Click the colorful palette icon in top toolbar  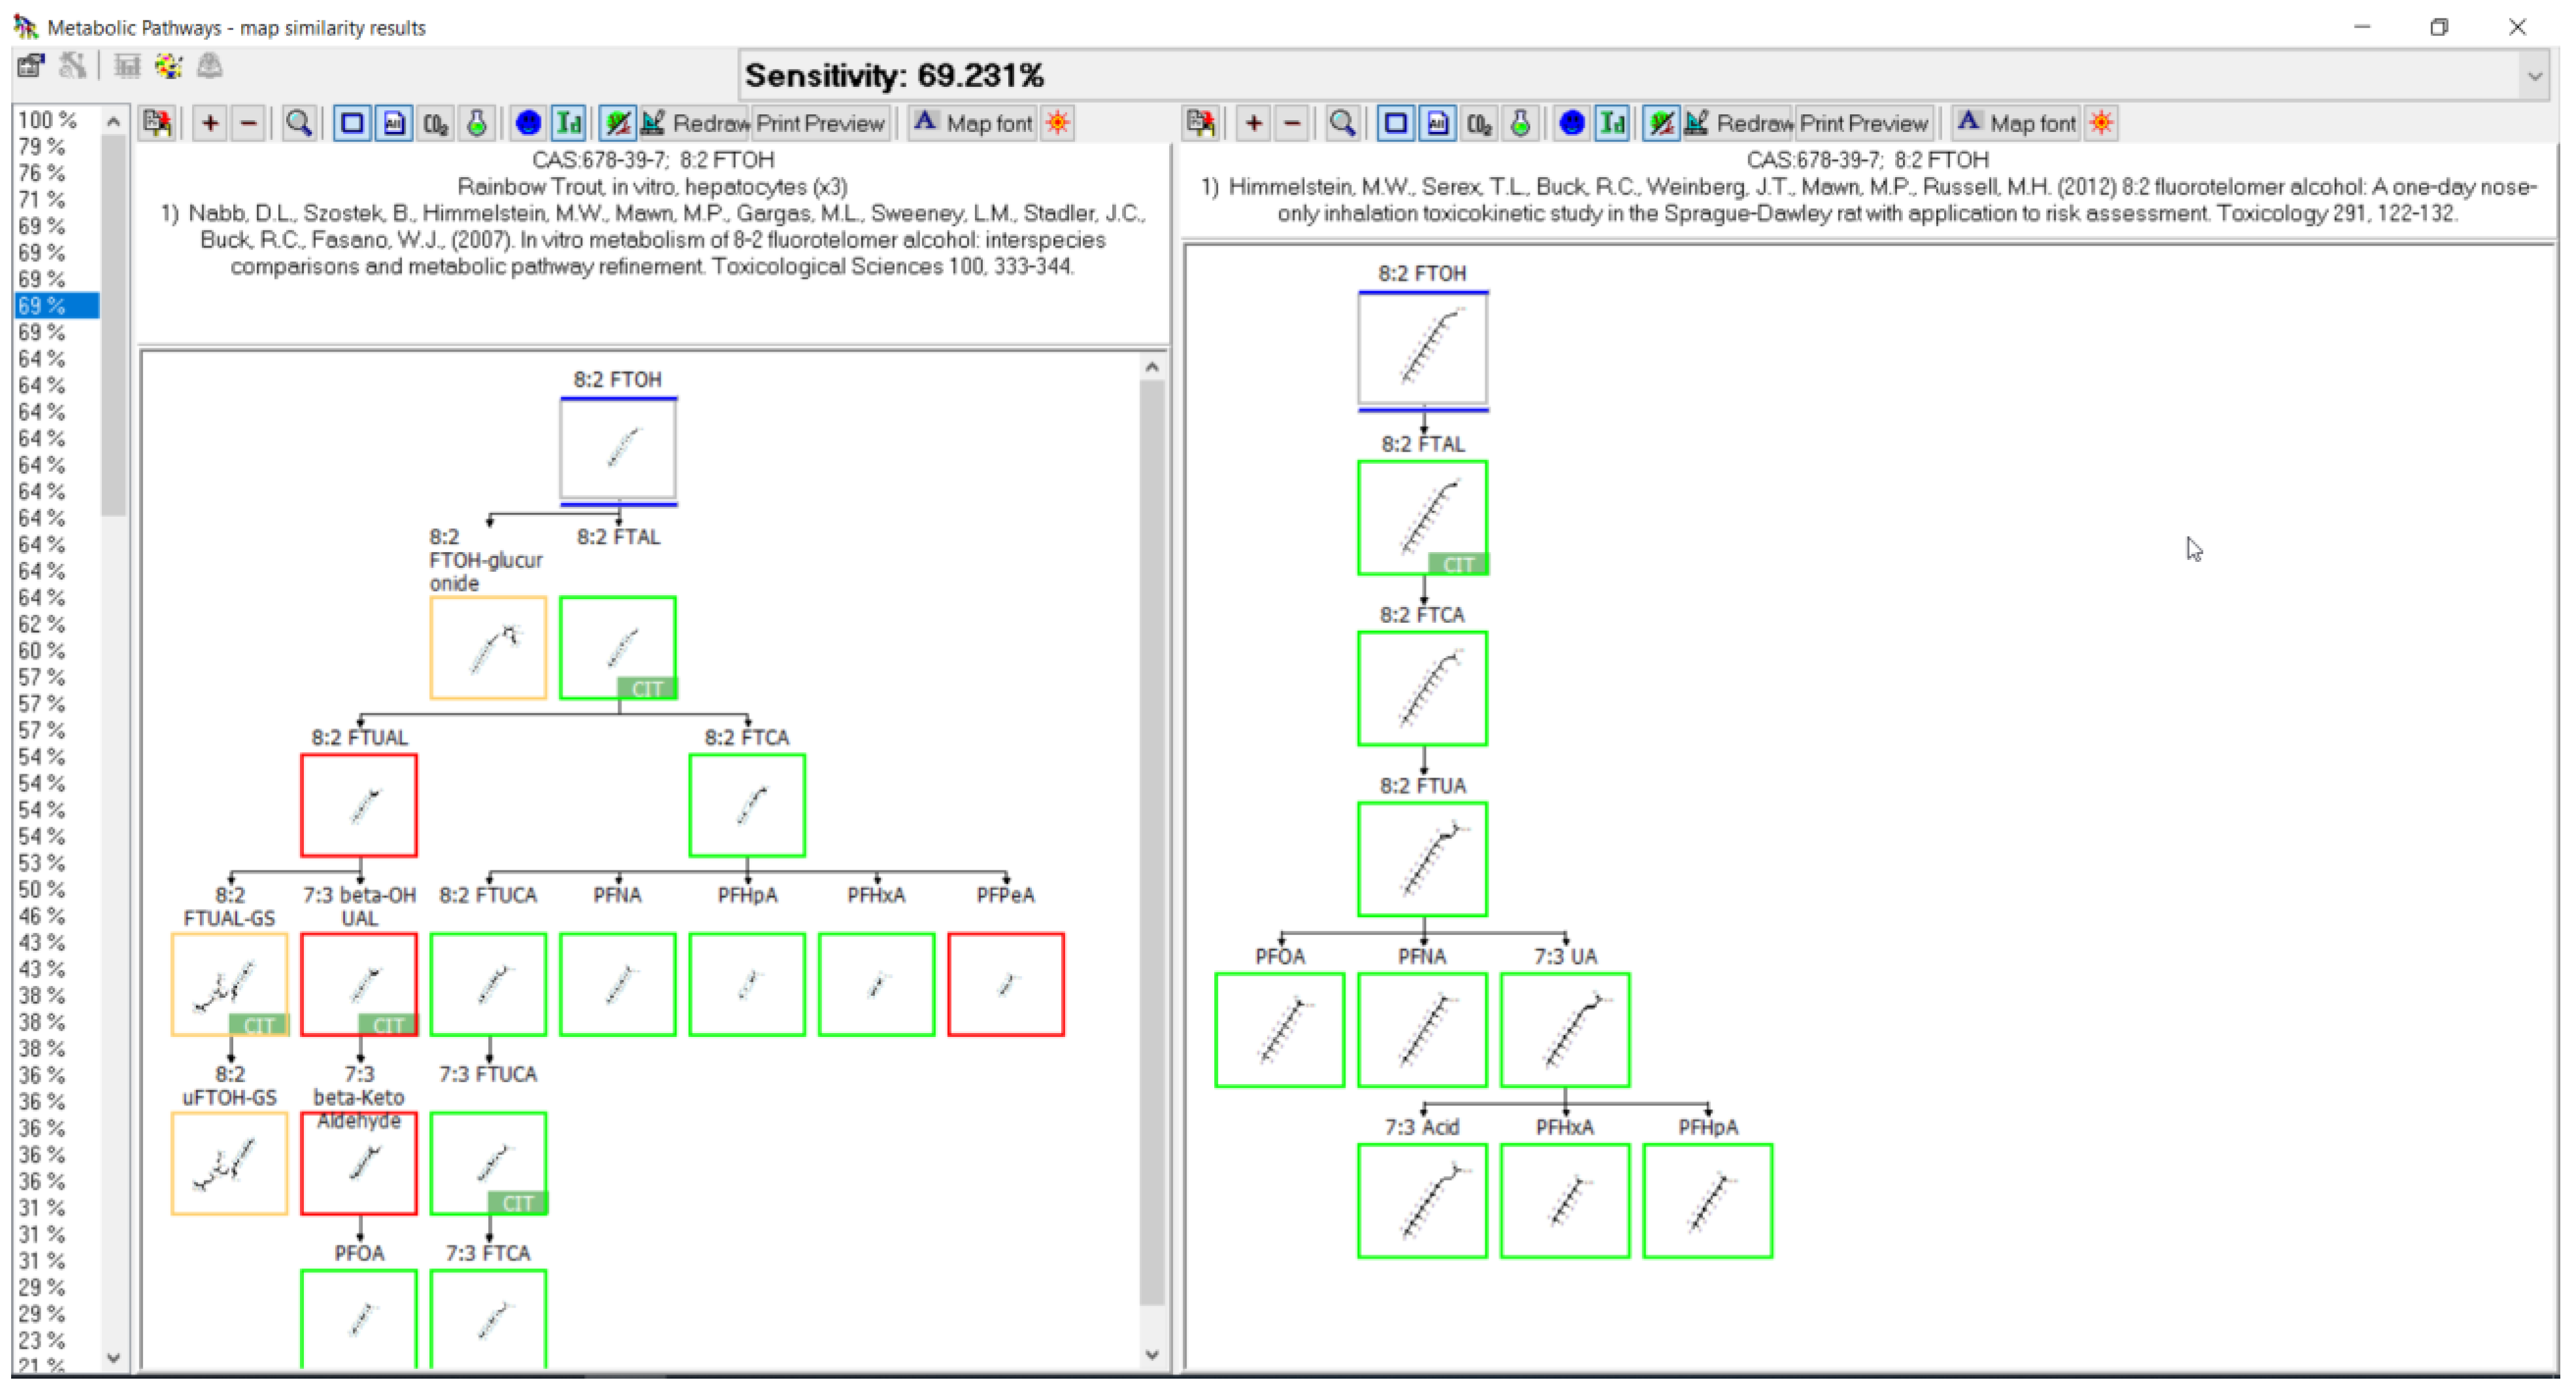168,67
